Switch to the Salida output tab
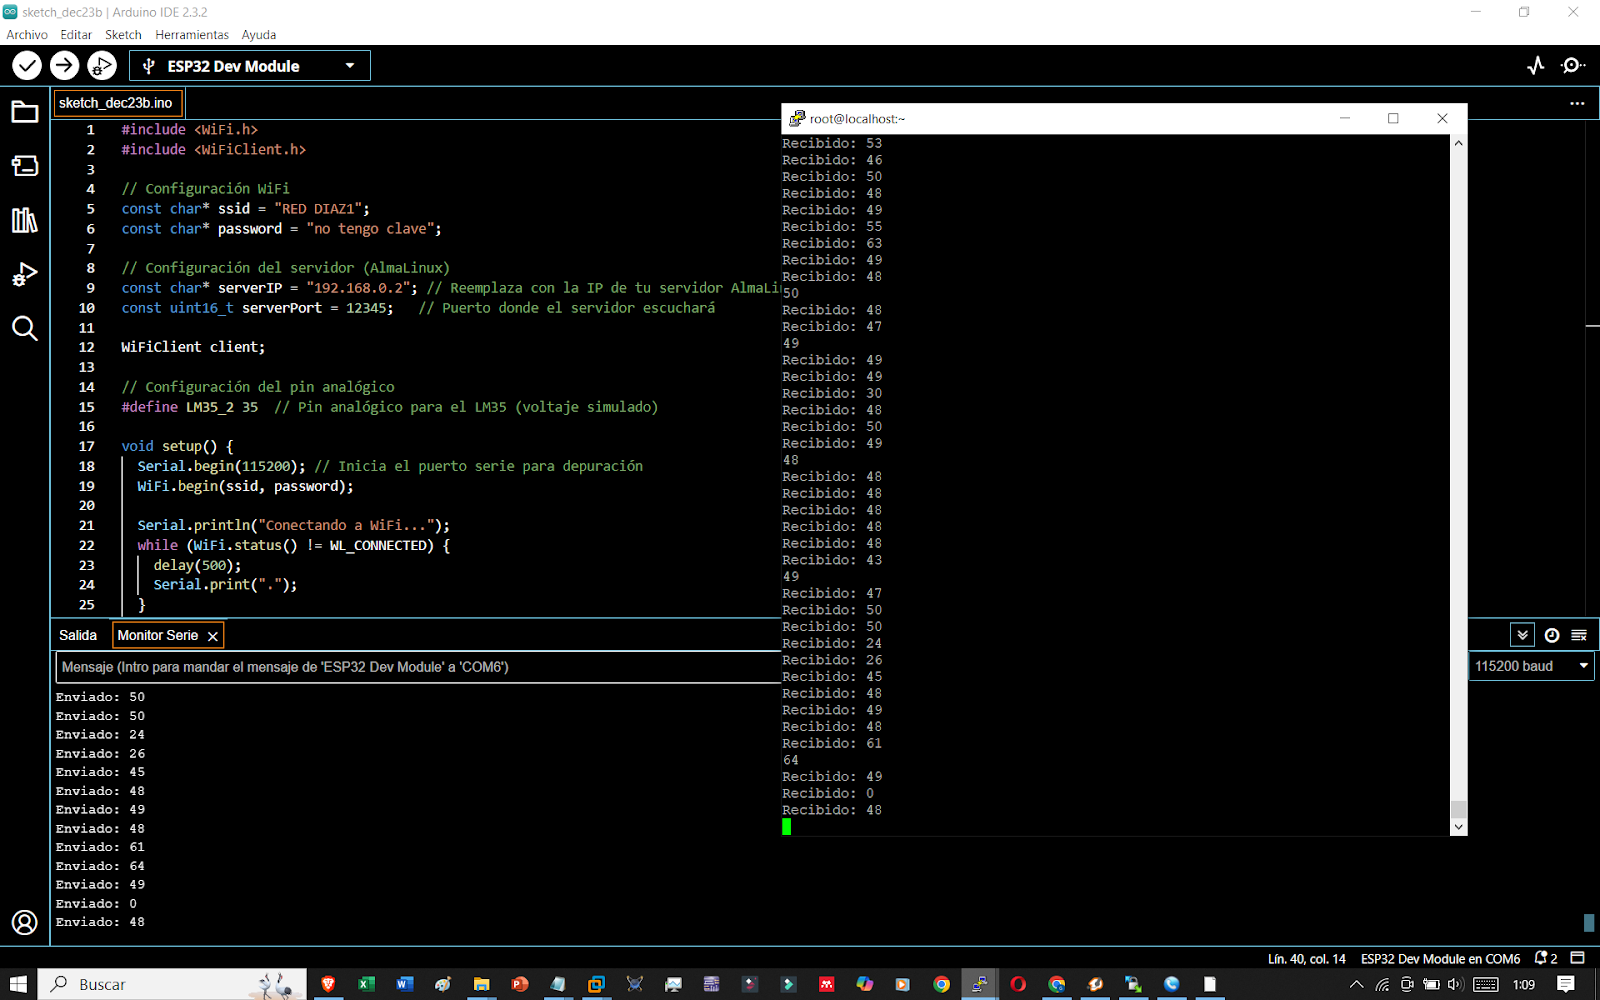This screenshot has width=1600, height=1000. point(78,635)
